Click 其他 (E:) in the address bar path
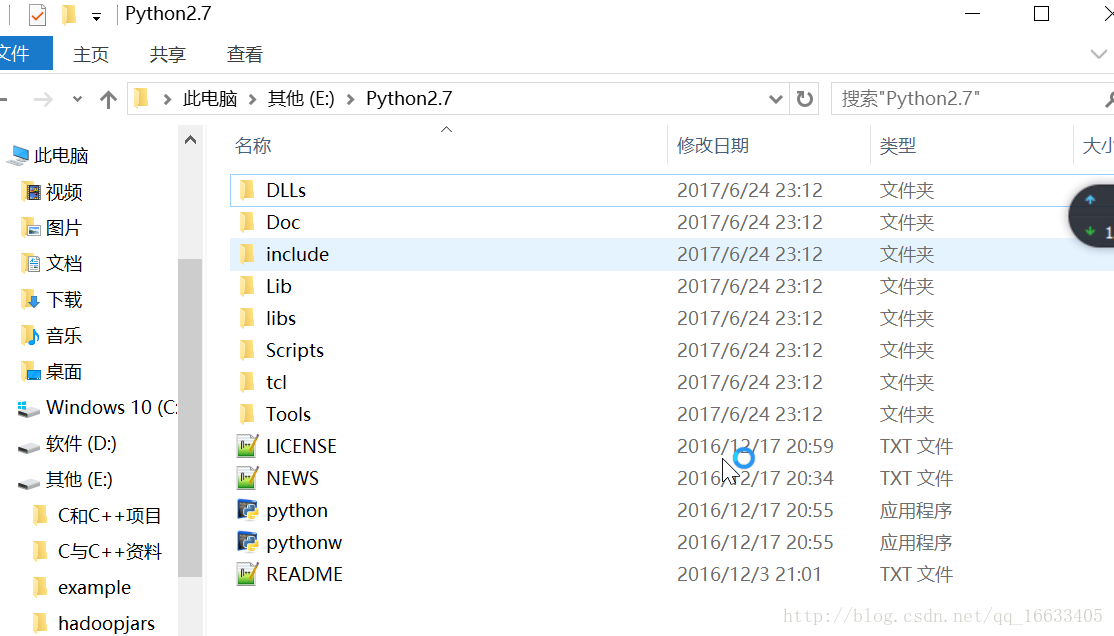Screen dimensions: 1114x636 point(301,99)
